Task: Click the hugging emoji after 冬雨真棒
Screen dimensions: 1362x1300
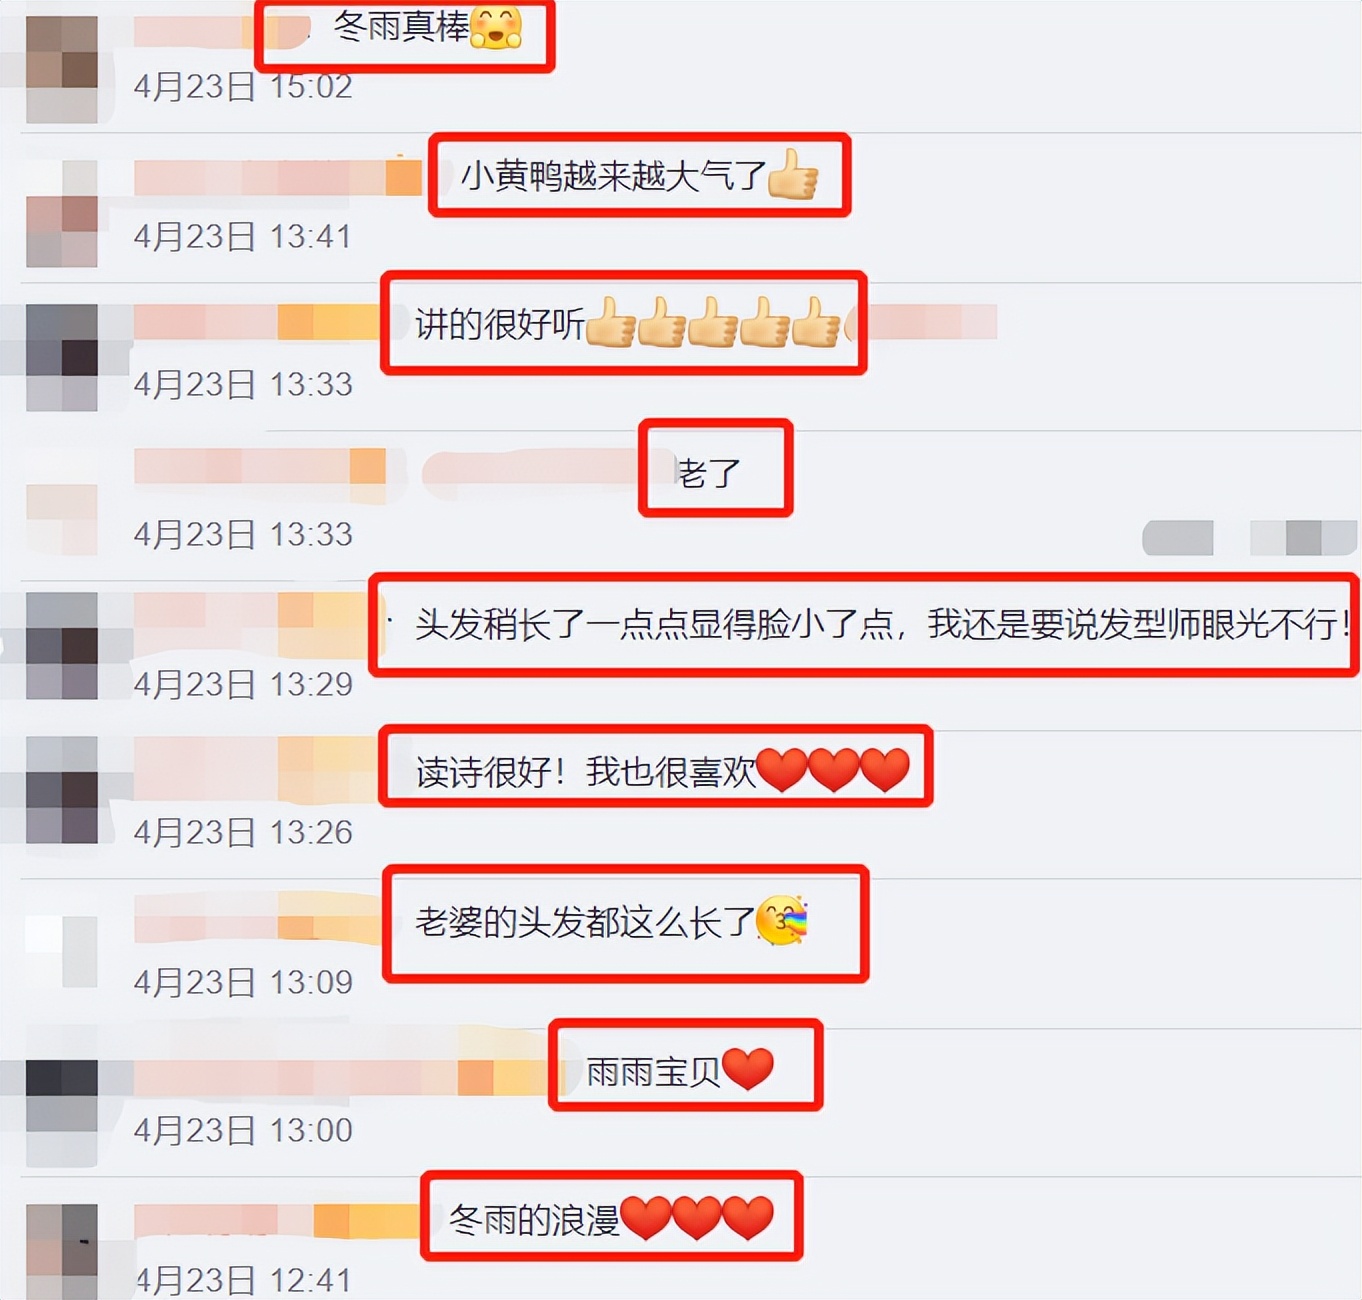Action: coord(496,26)
